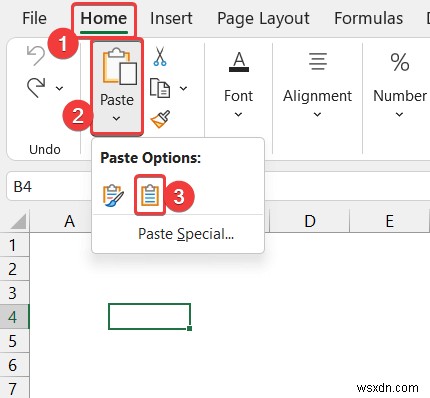Open Paste Special dialog
430x398 pixels.
point(186,234)
